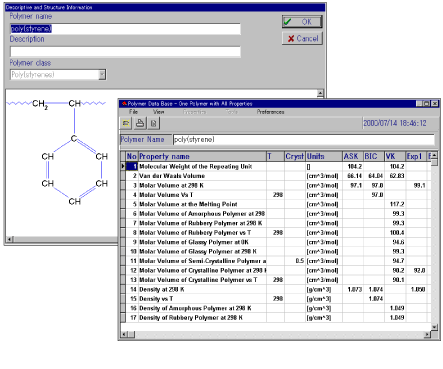
Task: Open the File menu
Action: click(x=133, y=112)
